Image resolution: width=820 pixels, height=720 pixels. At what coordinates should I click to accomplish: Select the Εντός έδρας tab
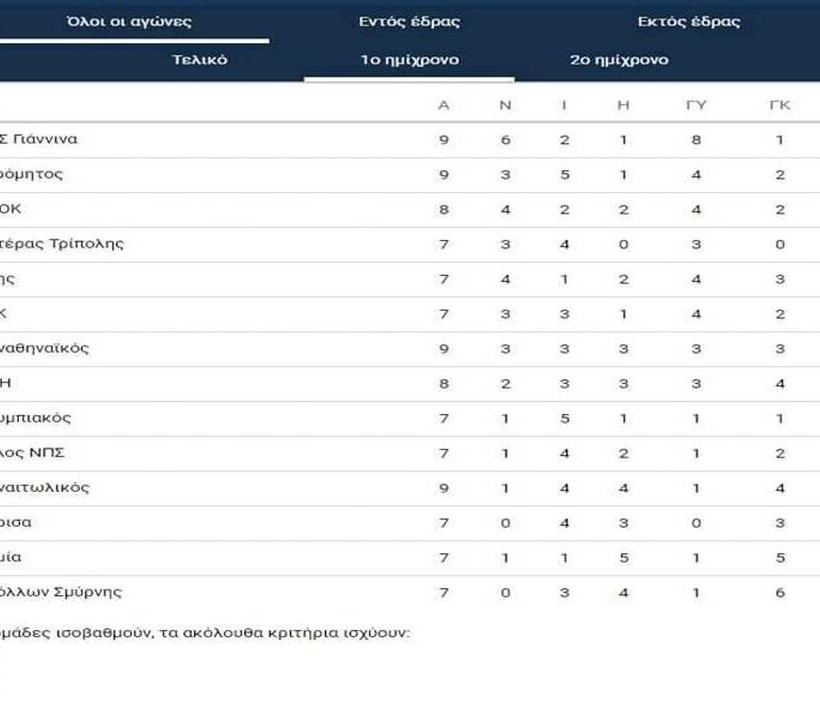[409, 21]
